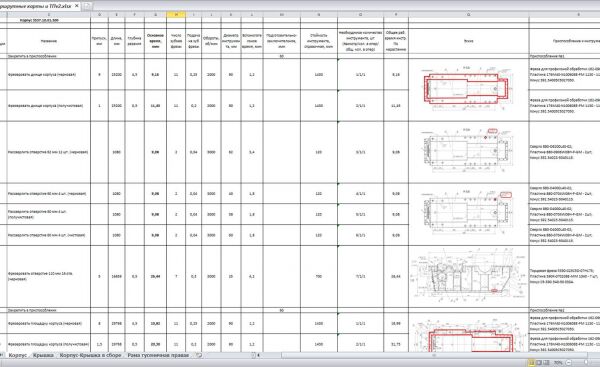Viewport: 600px width, 367px height.
Task: Select cell Фрезеровать днище корпуса (черновая)
Action: coord(49,75)
